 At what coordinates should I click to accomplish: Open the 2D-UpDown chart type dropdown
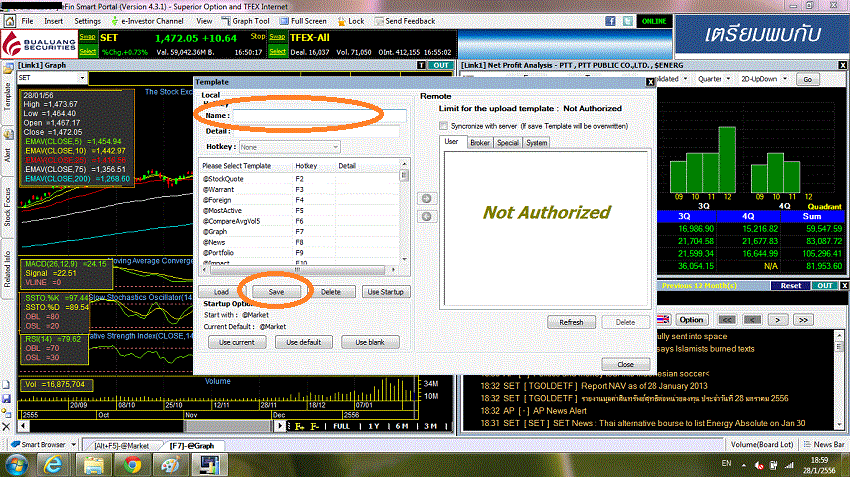pyautogui.click(x=763, y=79)
